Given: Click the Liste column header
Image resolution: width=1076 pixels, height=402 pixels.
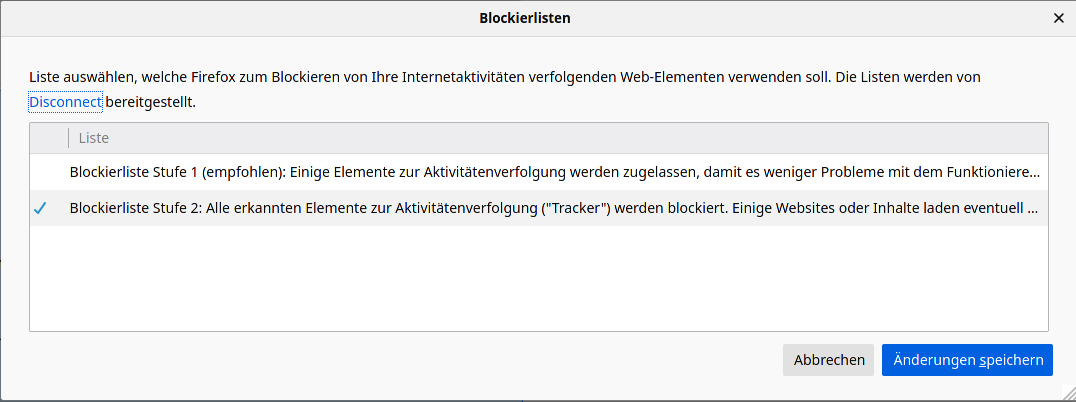Looking at the screenshot, I should tap(94, 138).
